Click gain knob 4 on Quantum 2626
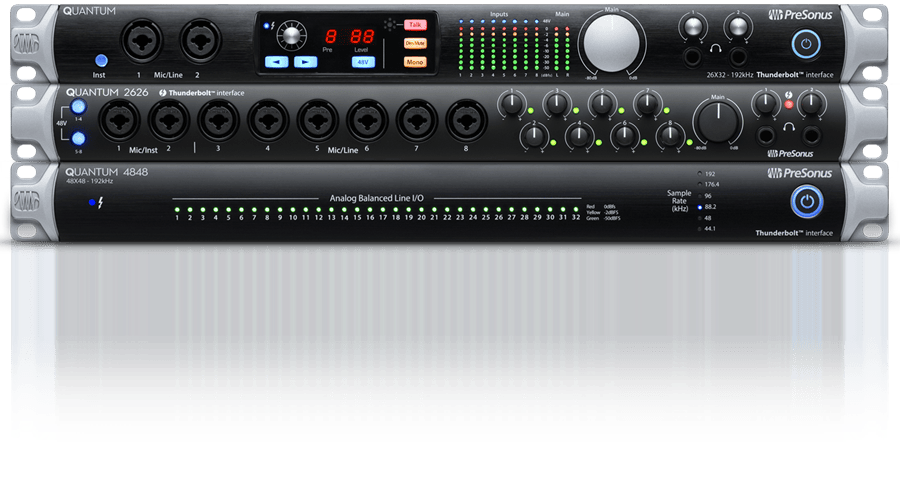 click(580, 136)
